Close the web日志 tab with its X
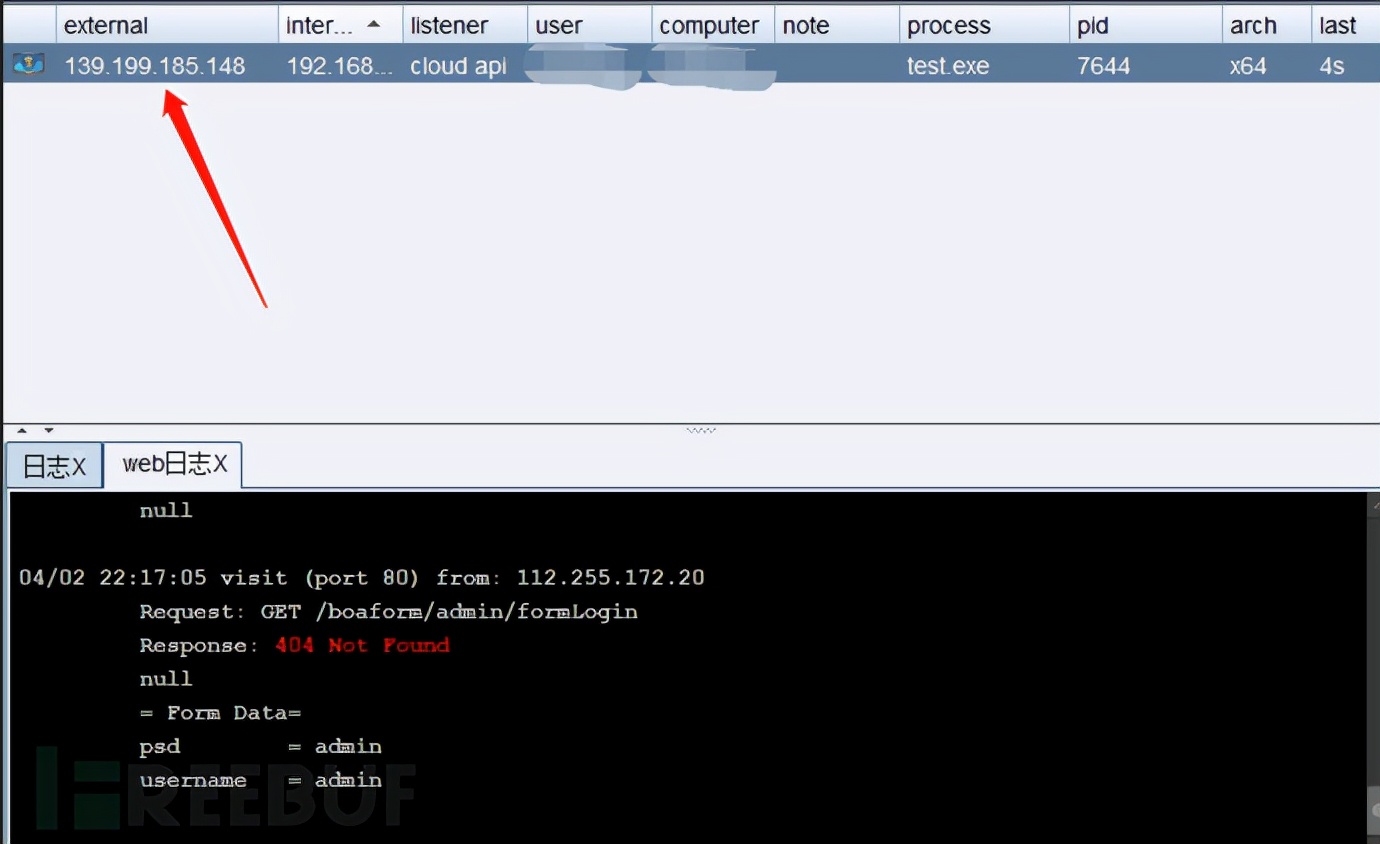Screen dimensions: 1380x844 pos(220,464)
